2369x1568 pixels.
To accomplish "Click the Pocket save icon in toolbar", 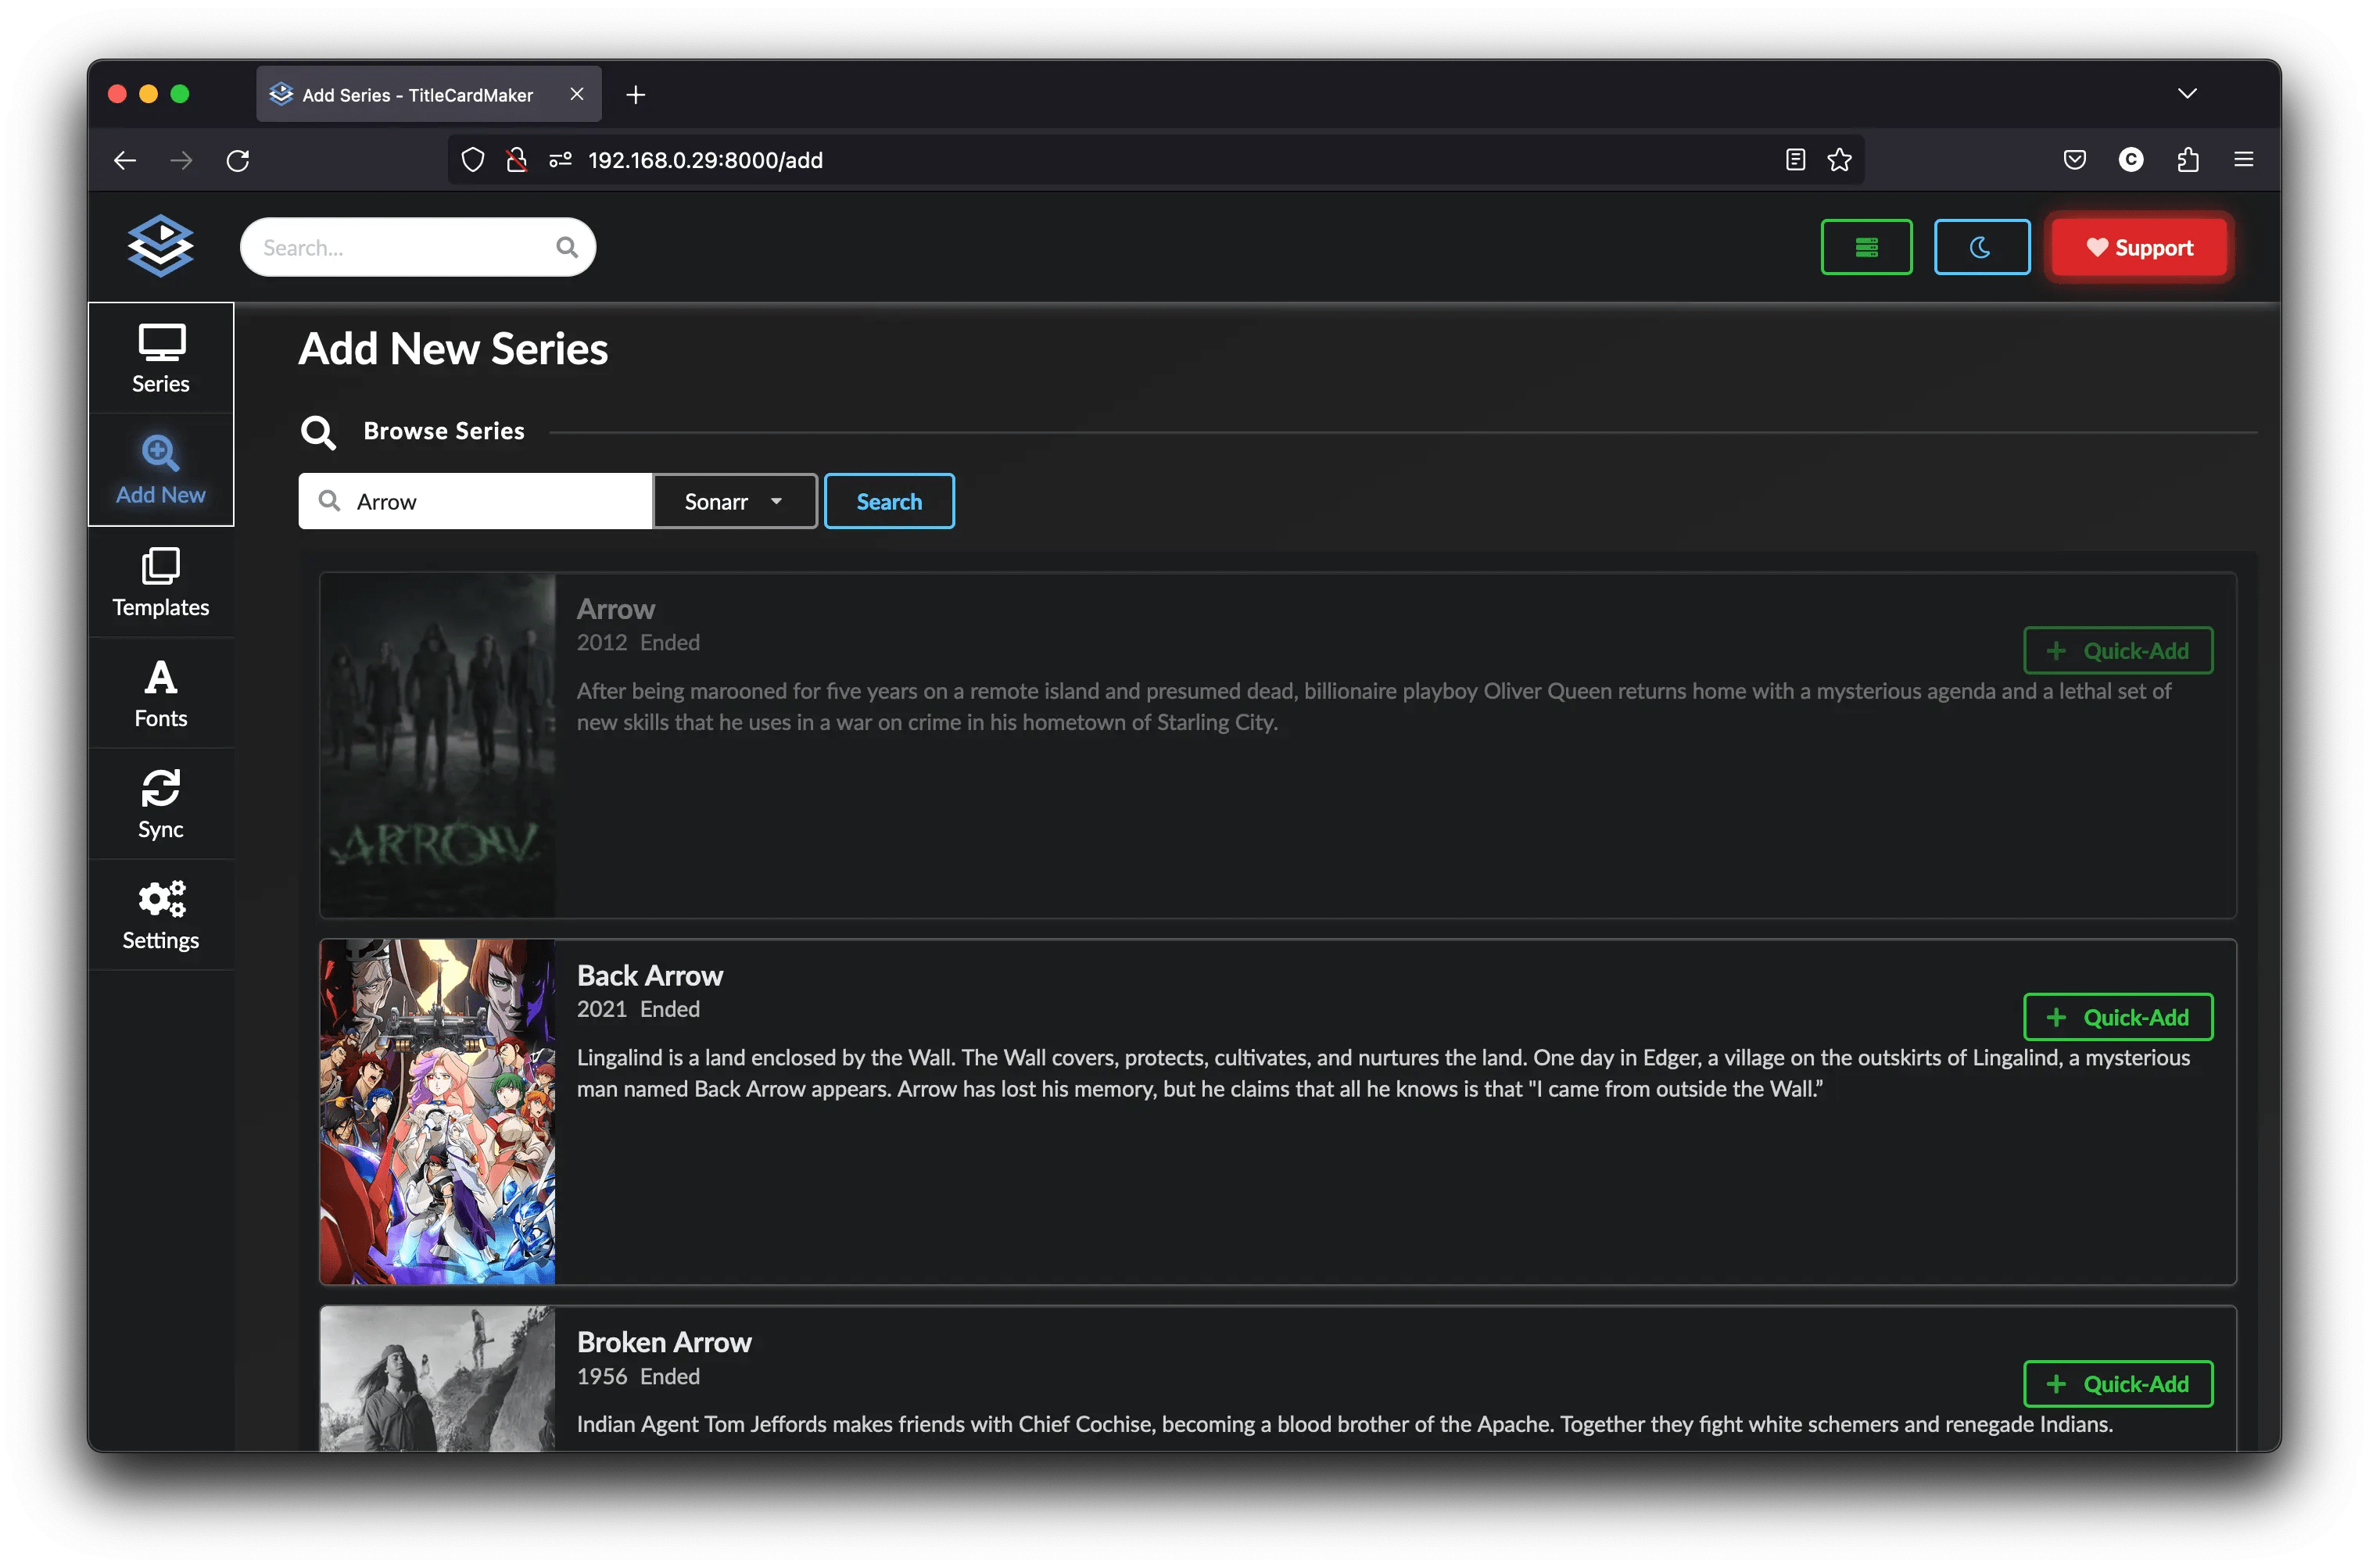I will point(2074,160).
